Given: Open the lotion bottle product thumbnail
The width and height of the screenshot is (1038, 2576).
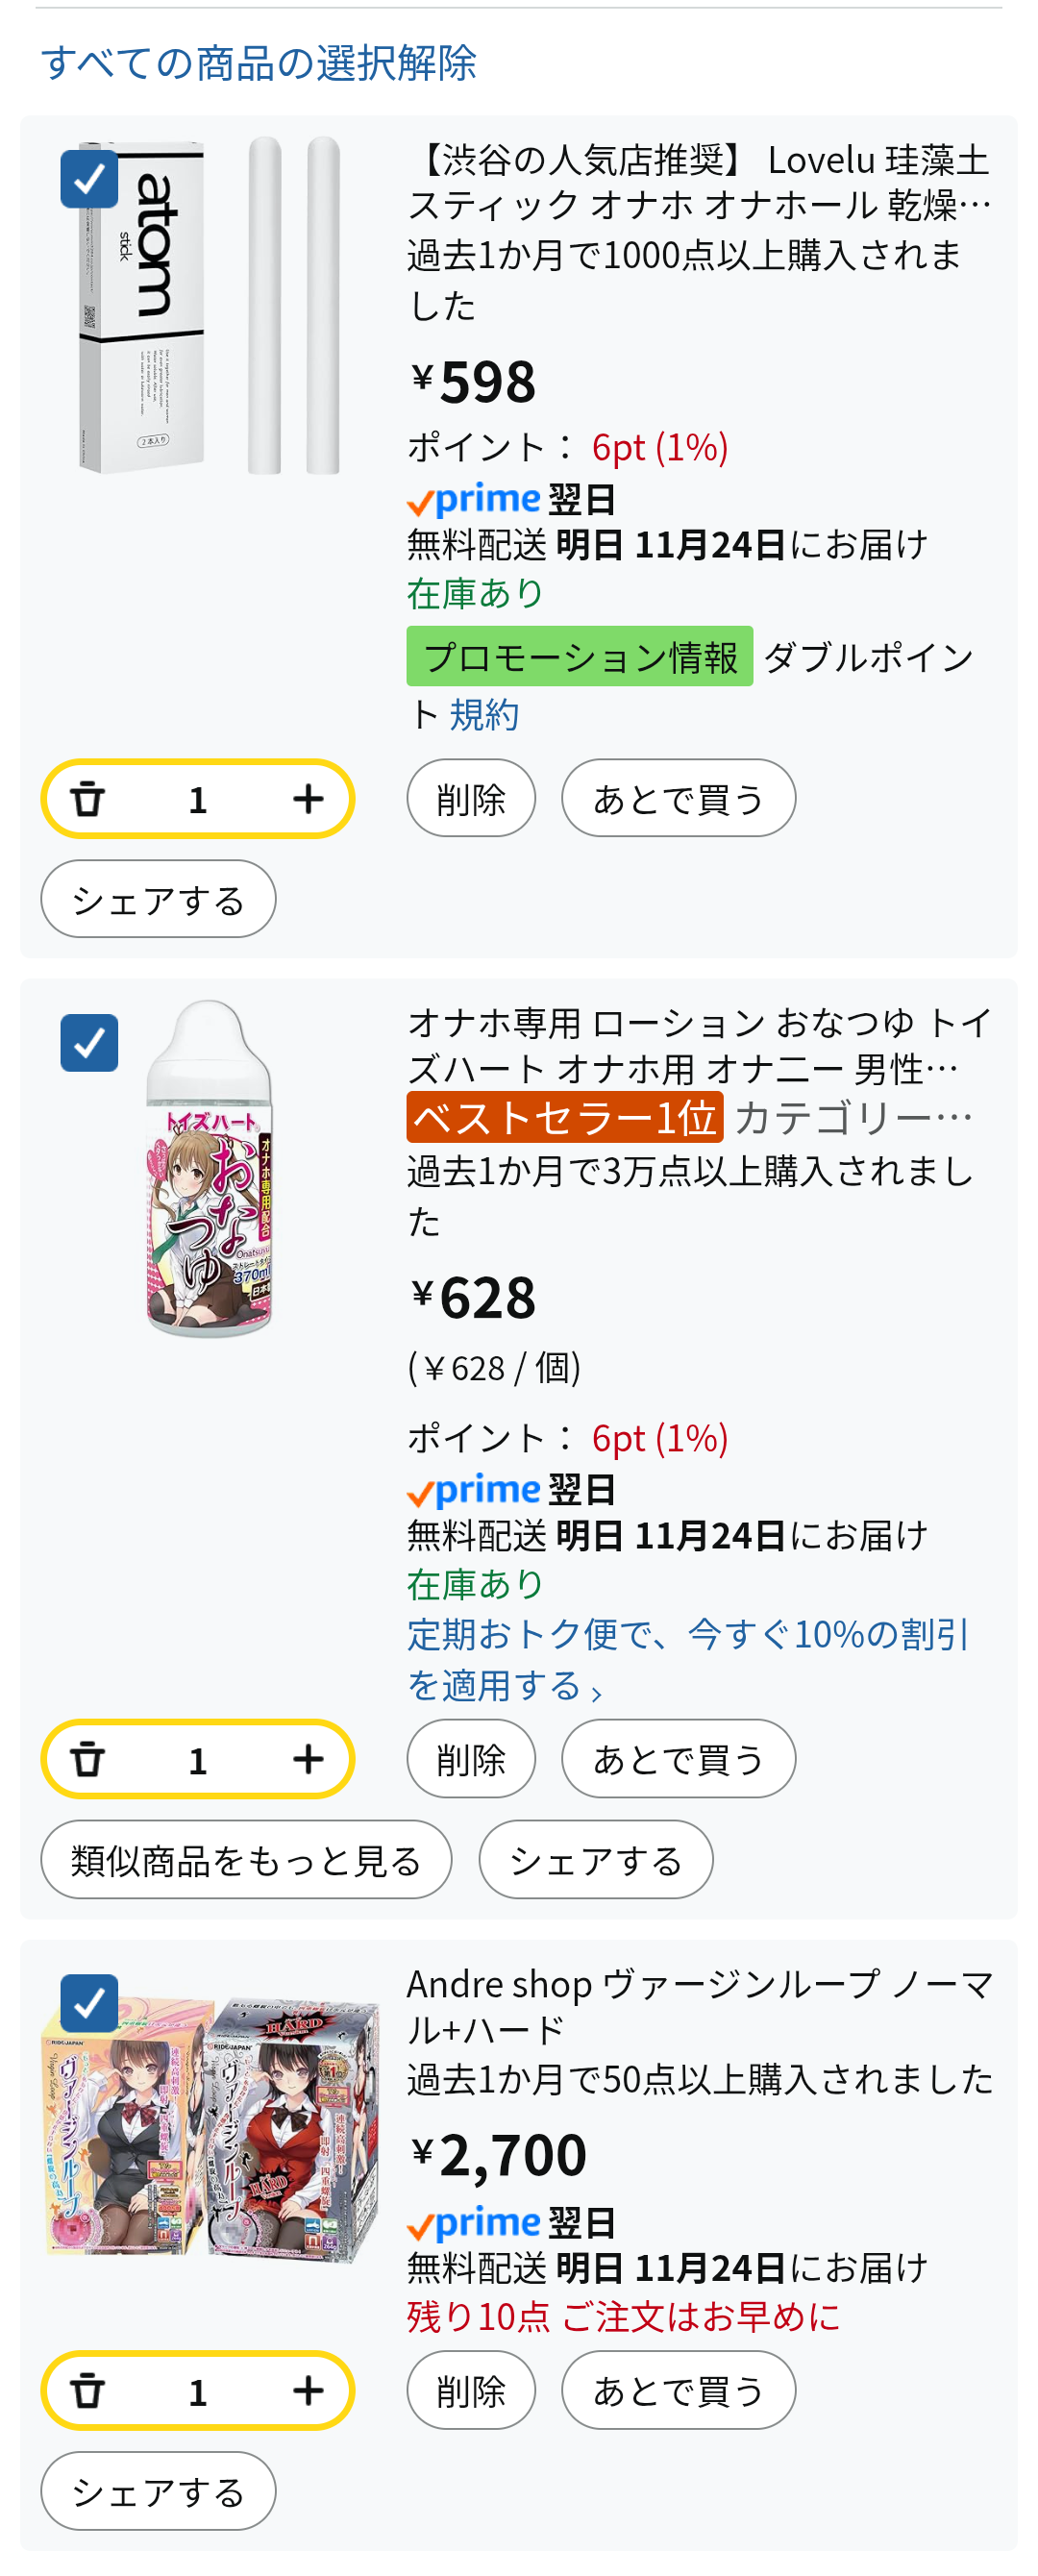Looking at the screenshot, I should pos(210,1168).
